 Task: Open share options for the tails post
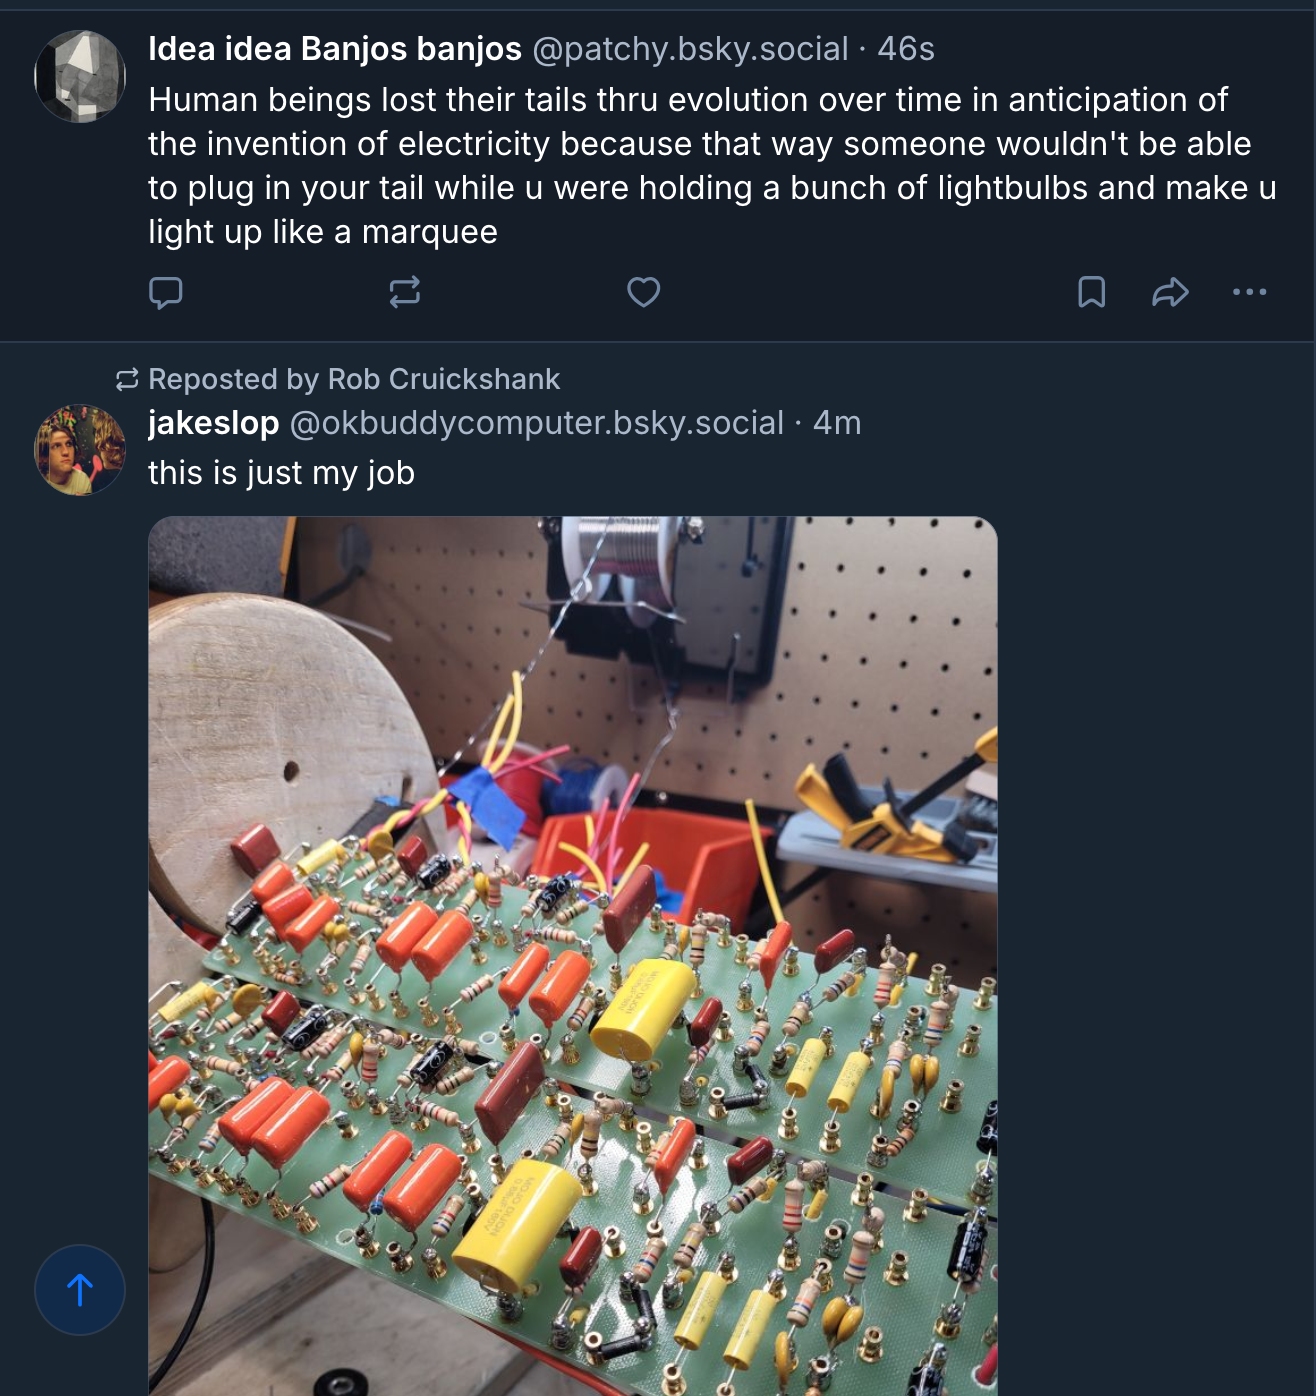[1170, 292]
